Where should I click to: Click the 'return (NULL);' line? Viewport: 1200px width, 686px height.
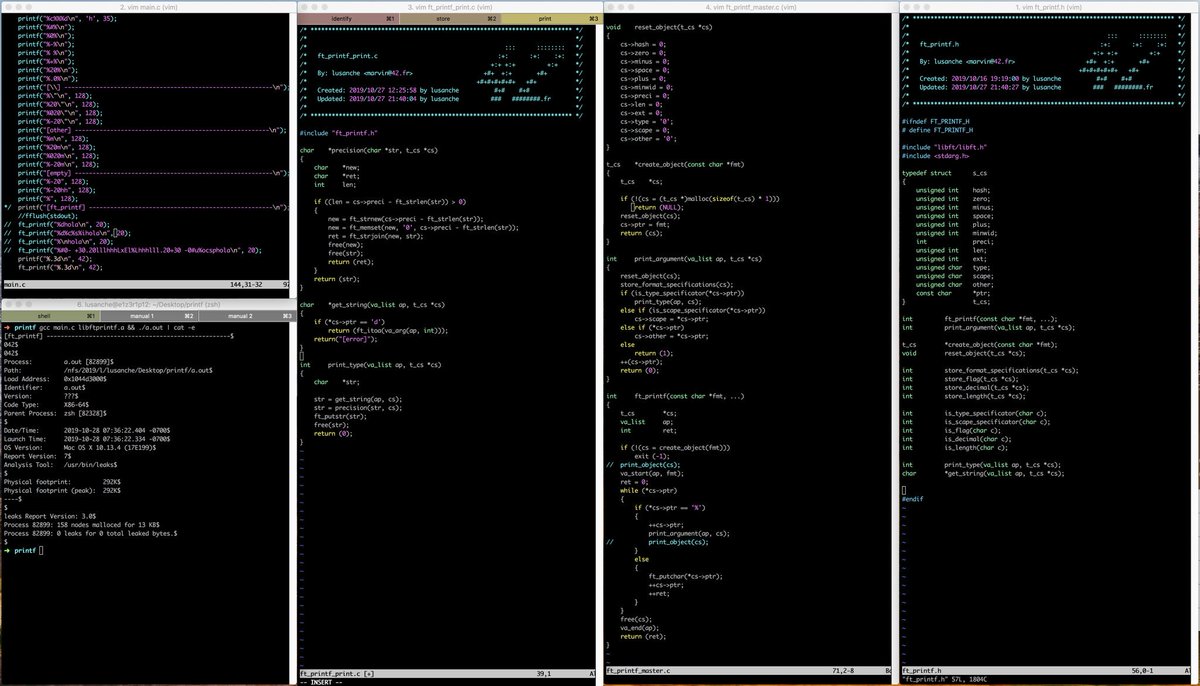pyautogui.click(x=659, y=207)
